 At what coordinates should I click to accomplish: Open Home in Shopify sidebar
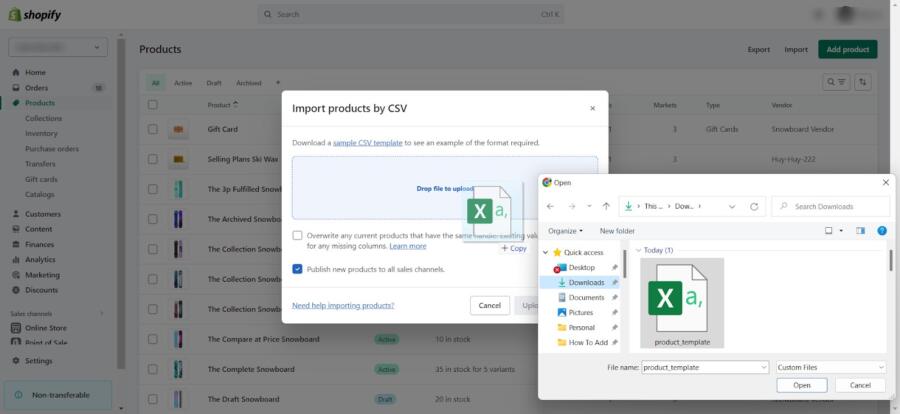tap(35, 72)
